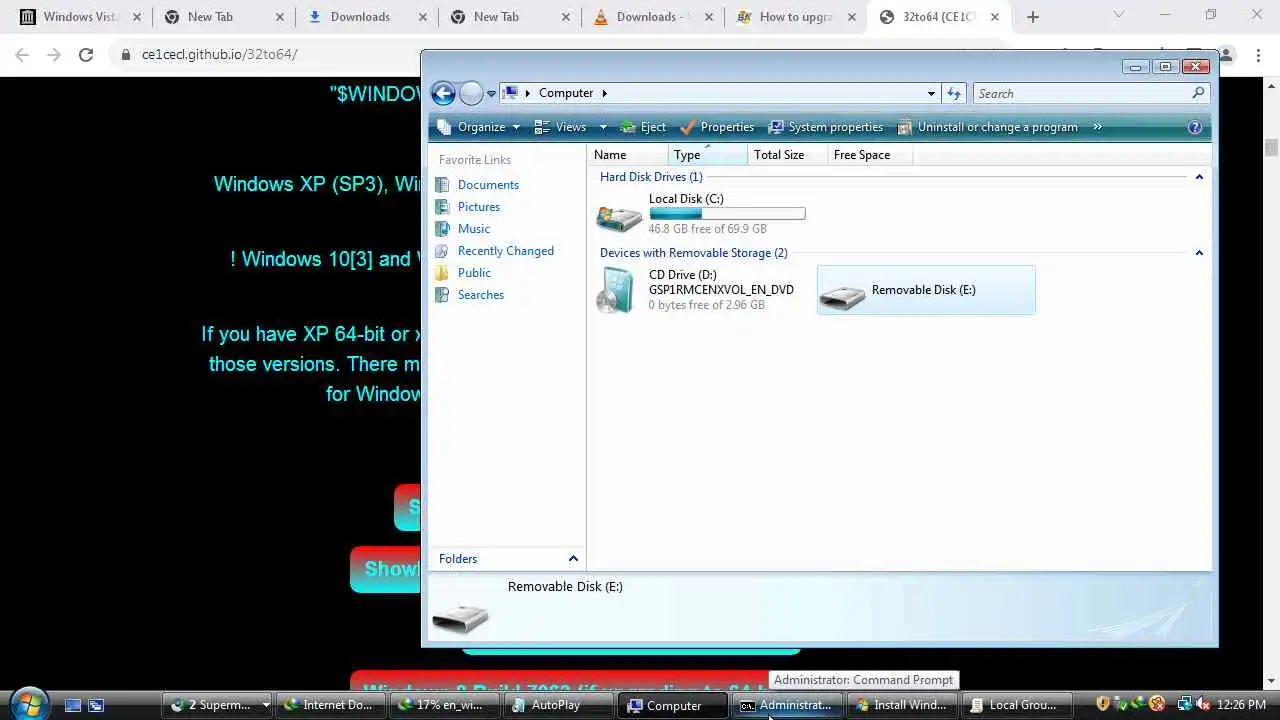Click Uninstall or change a program
Viewport: 1280px width, 720px height.
tap(988, 127)
